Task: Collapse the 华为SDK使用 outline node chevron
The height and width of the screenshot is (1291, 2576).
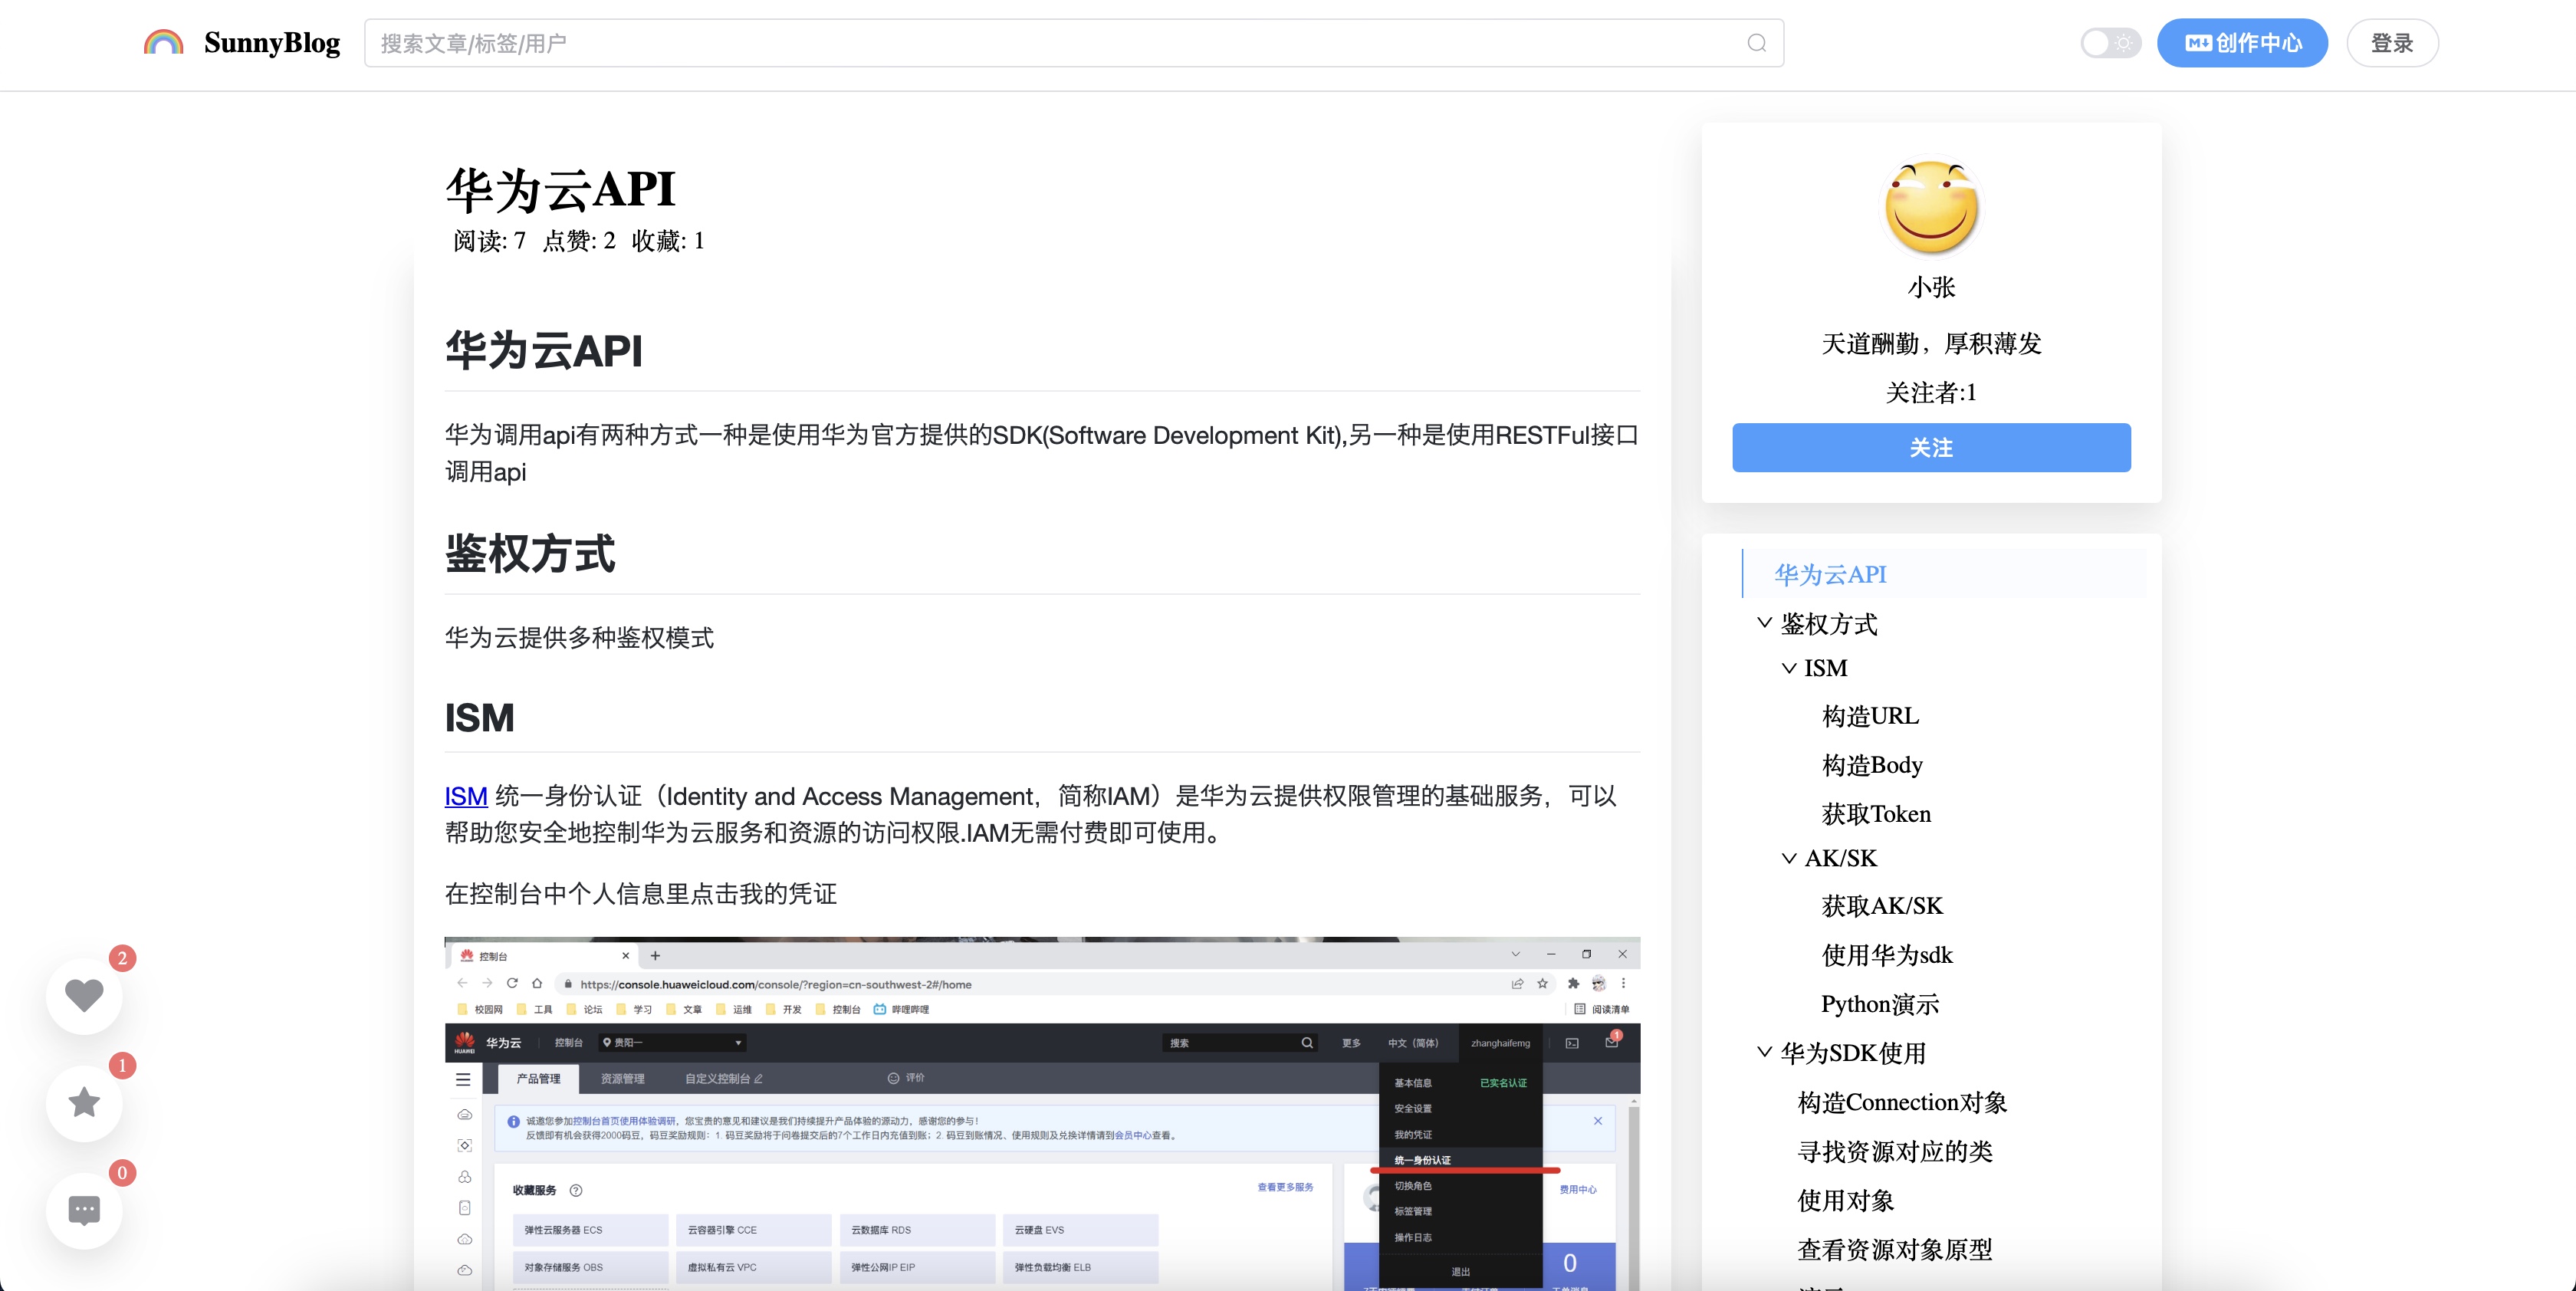Action: (x=1764, y=1052)
